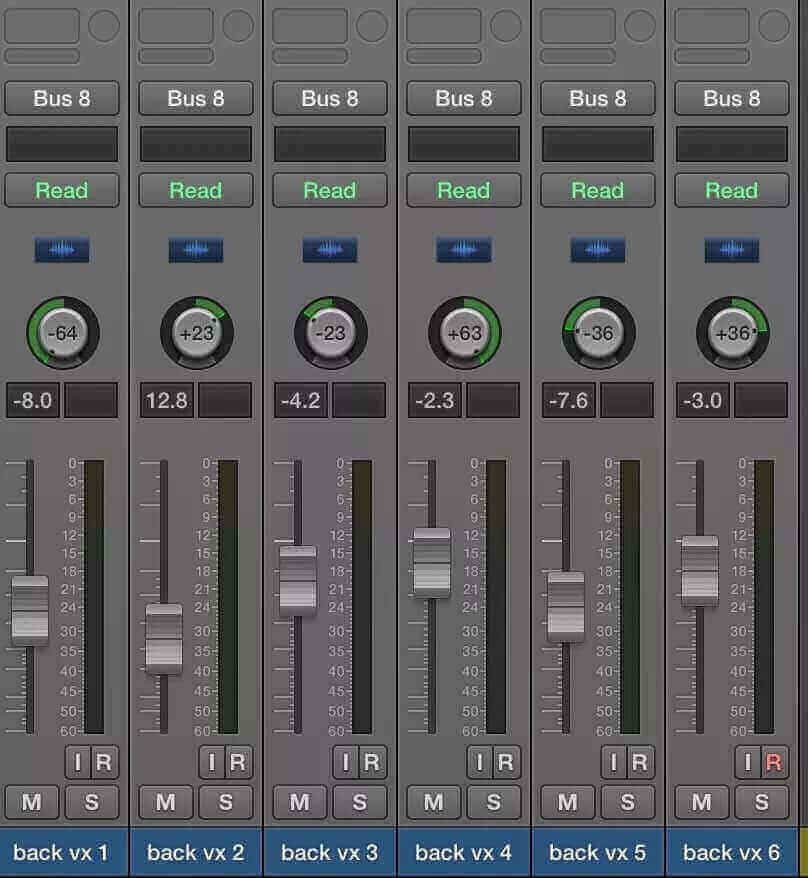This screenshot has height=878, width=808.
Task: Toggle input monitoring on back vx 5
Action: pyautogui.click(x=614, y=762)
